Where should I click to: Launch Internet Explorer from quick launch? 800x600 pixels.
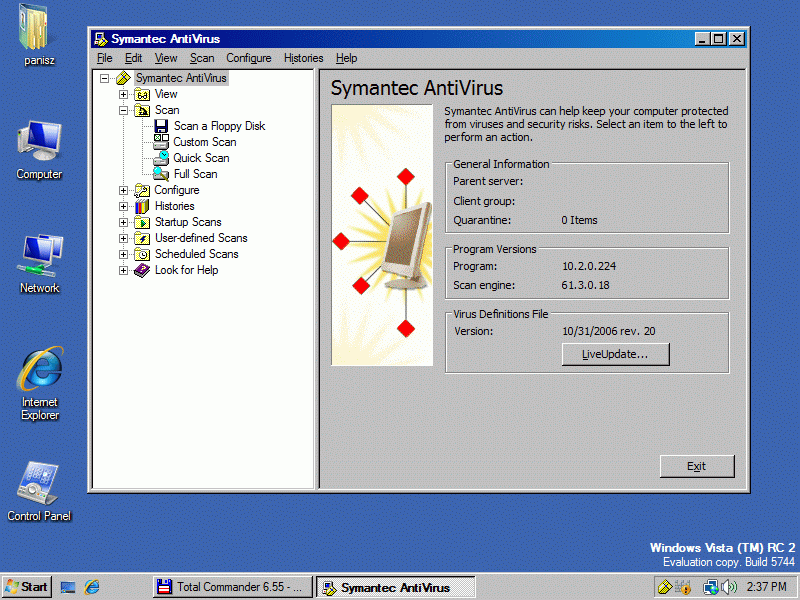pyautogui.click(x=92, y=587)
